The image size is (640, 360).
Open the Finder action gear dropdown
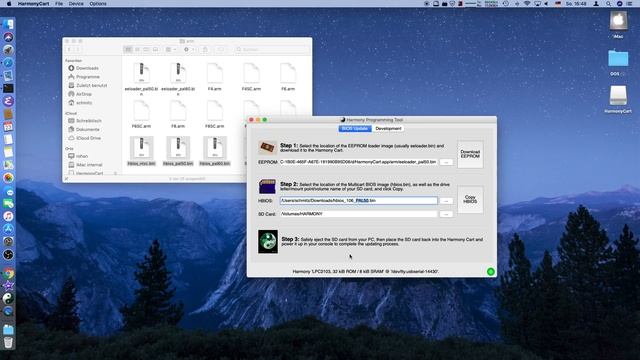coord(188,50)
